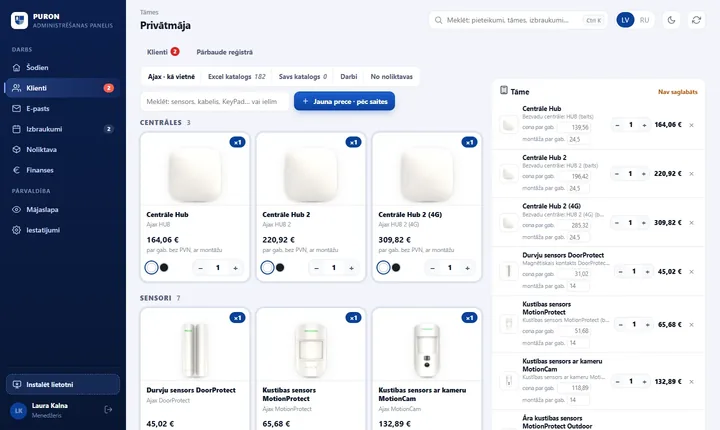
Task: Click the Tāmes breadcrumb link
Action: coord(149,12)
